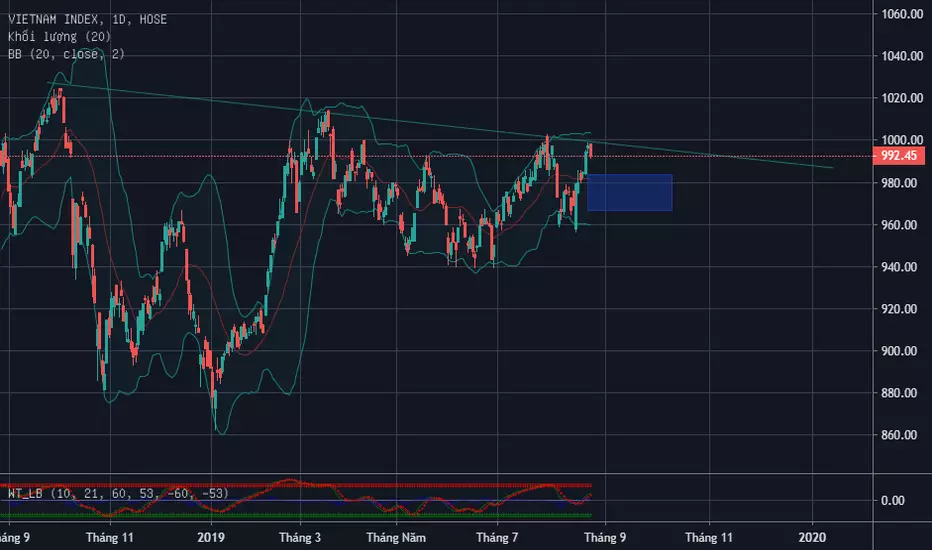Select the blue shaded rectangle drawing
Screen dimensions: 932x550
[x=629, y=192]
